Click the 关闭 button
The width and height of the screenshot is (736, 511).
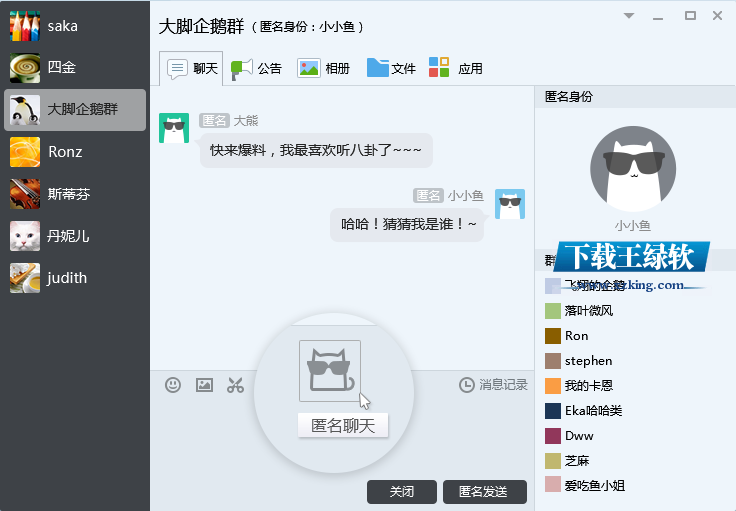point(402,491)
